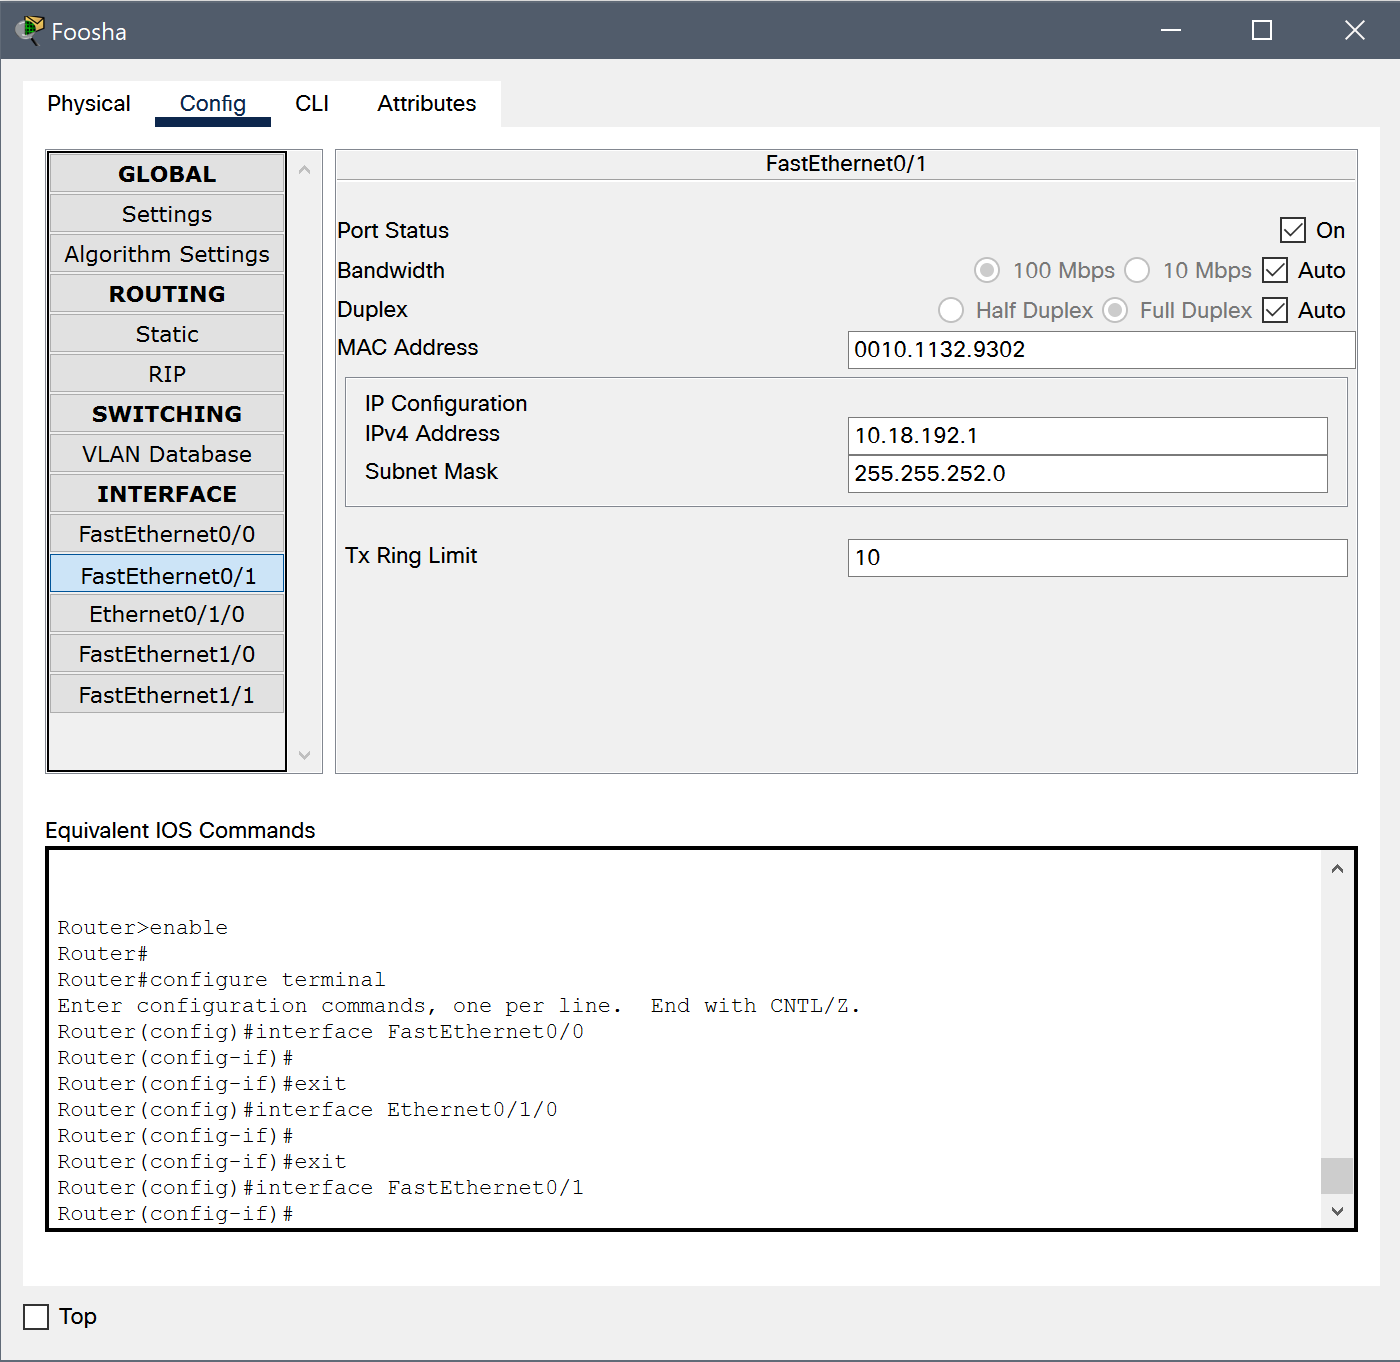
Task: Open Algorithm Settings
Action: [x=167, y=254]
